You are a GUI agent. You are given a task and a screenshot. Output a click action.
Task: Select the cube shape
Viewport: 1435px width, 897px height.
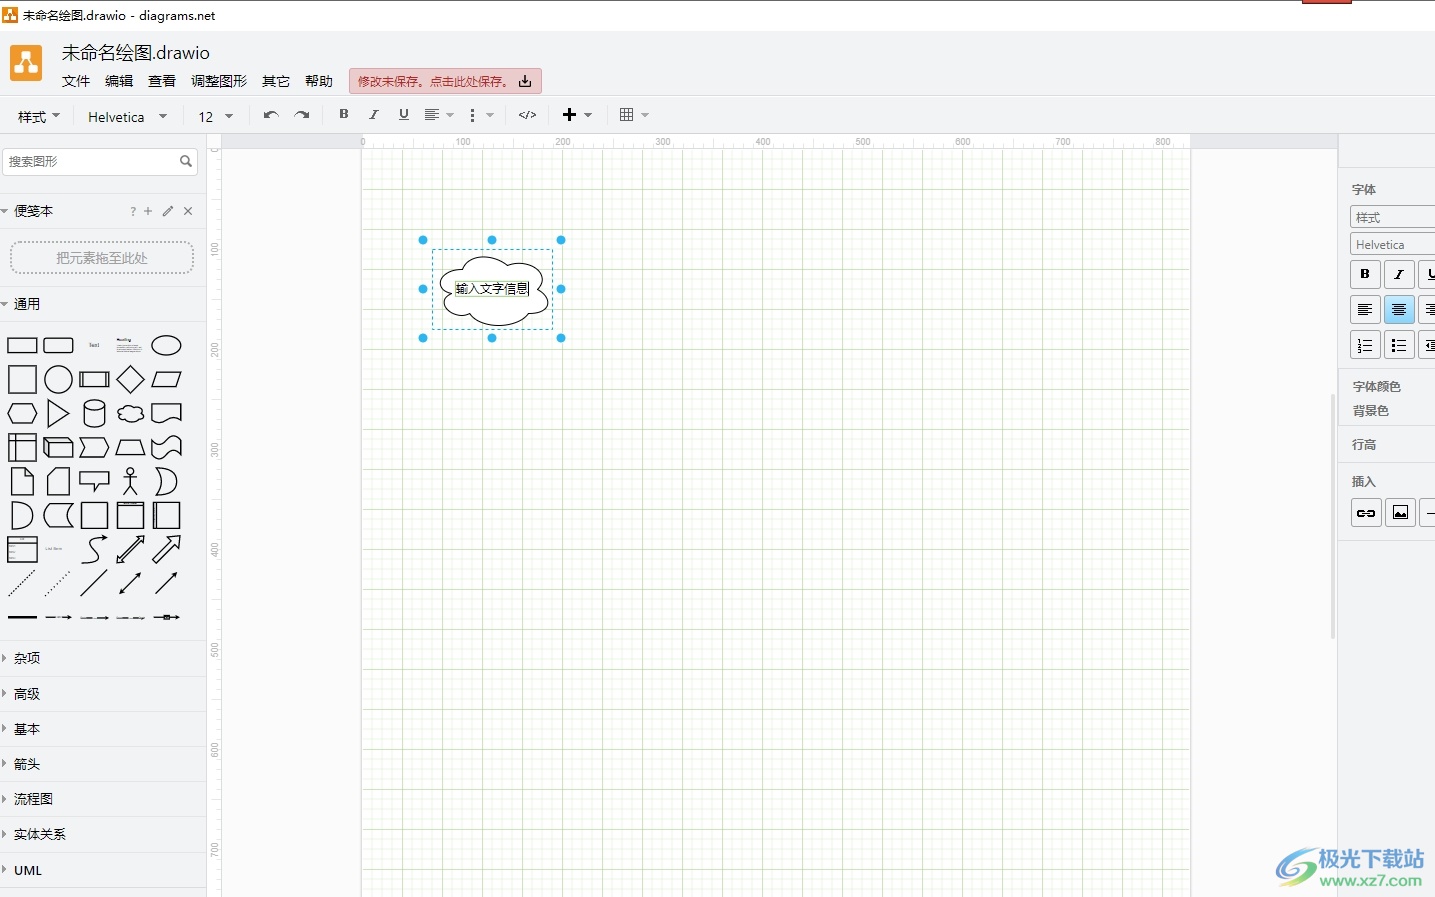click(x=58, y=448)
